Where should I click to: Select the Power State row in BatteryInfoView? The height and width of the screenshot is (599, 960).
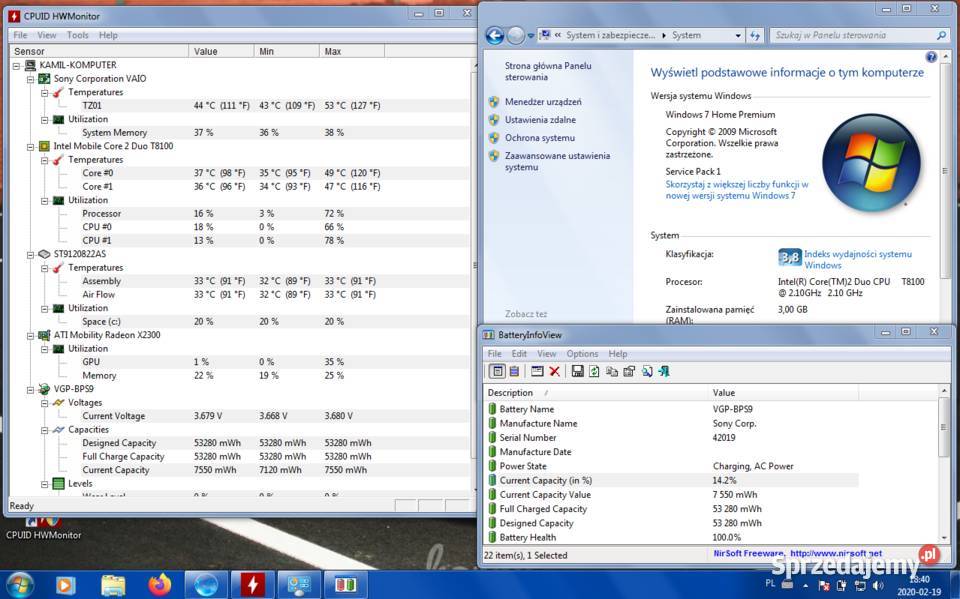pyautogui.click(x=671, y=466)
